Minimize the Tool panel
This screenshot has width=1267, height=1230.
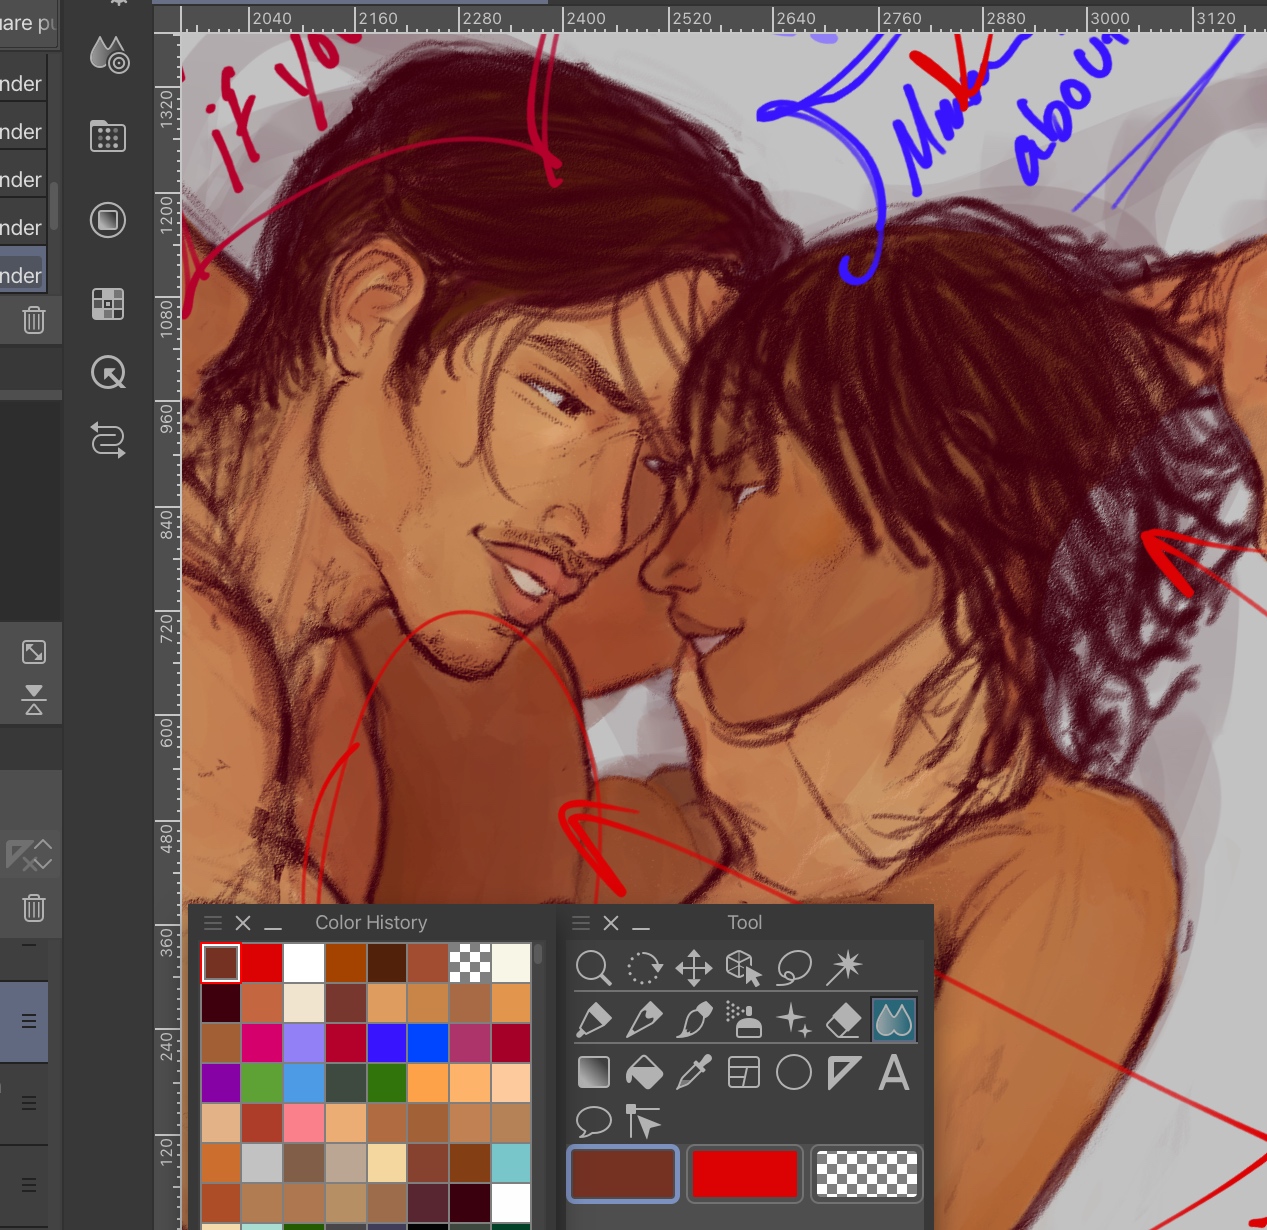641,923
